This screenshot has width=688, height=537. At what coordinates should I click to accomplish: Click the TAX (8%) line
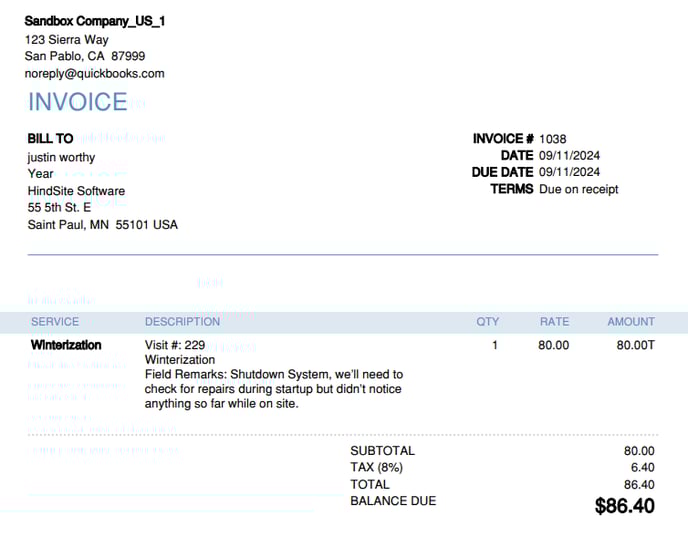[x=376, y=467]
